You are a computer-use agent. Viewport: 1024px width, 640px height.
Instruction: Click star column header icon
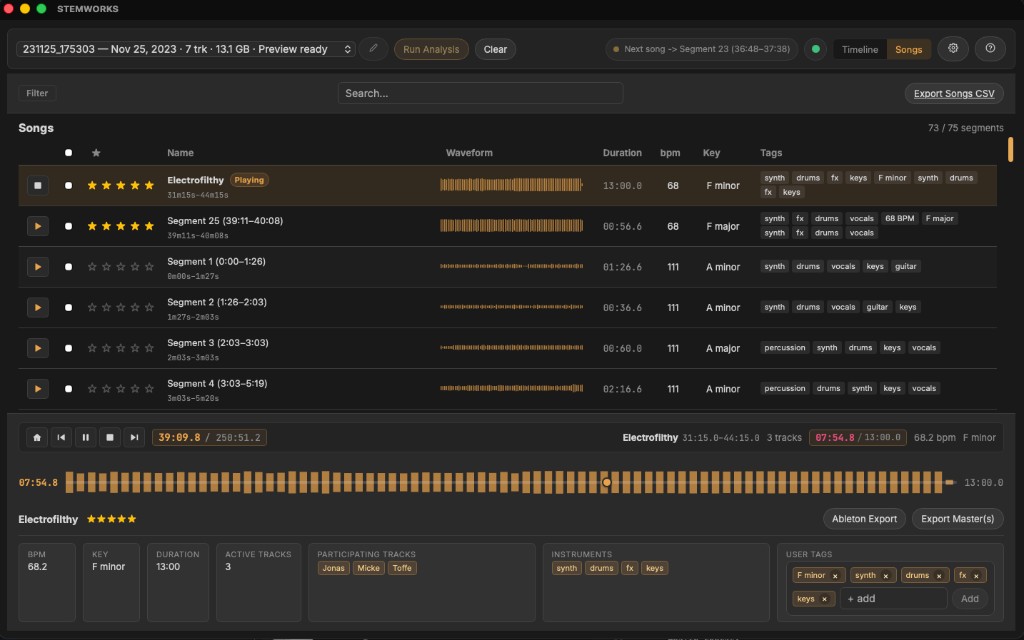[96, 153]
